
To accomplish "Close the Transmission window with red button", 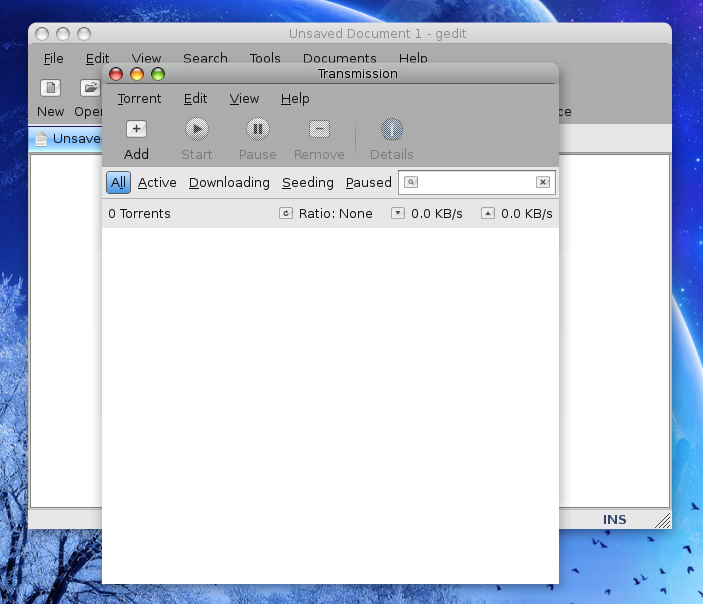I will (116, 74).
